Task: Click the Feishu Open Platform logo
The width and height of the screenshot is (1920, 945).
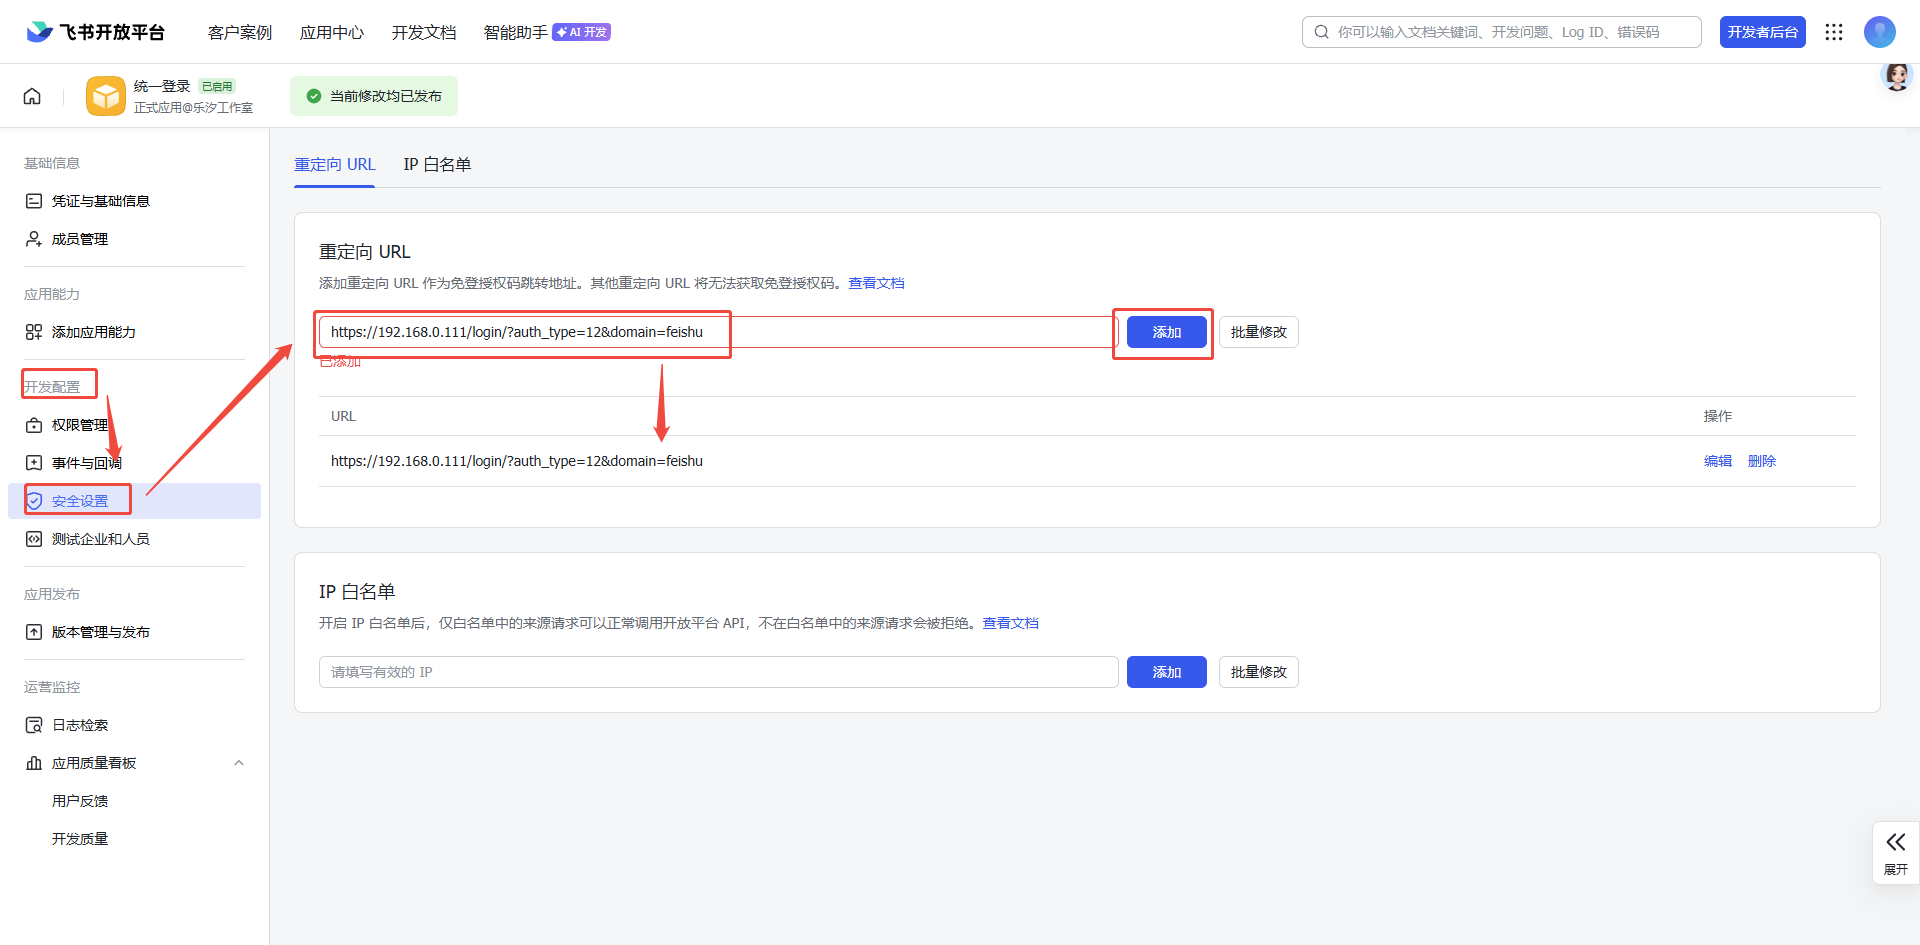Action: tap(96, 32)
